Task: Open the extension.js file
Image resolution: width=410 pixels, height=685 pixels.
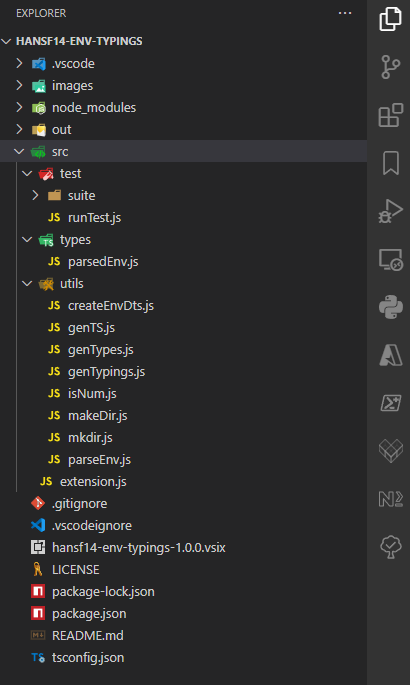Action: click(x=183, y=481)
